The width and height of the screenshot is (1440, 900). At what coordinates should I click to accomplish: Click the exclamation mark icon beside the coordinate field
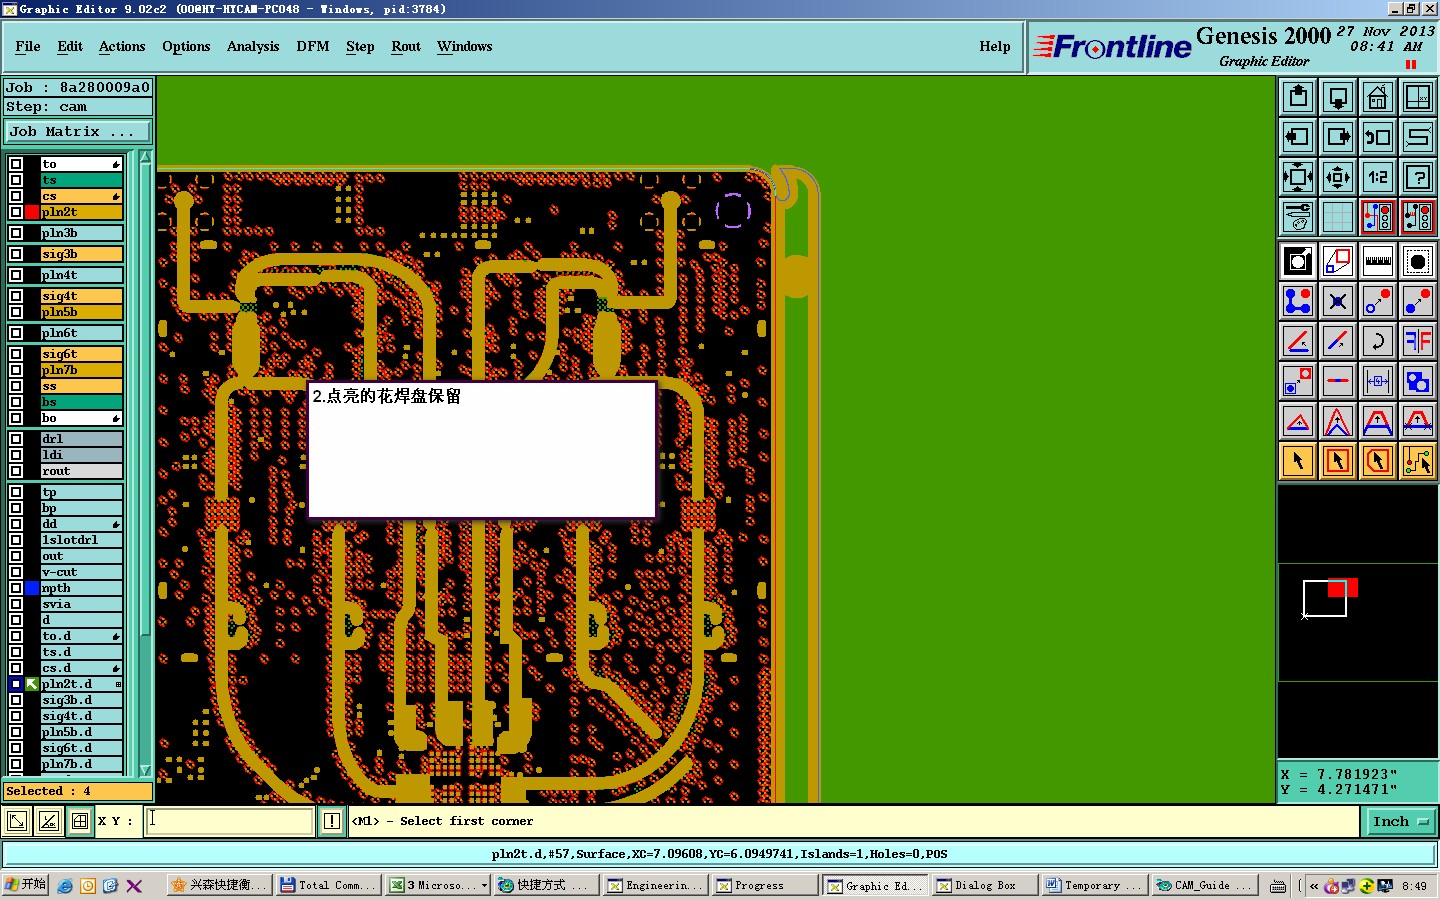[x=332, y=821]
